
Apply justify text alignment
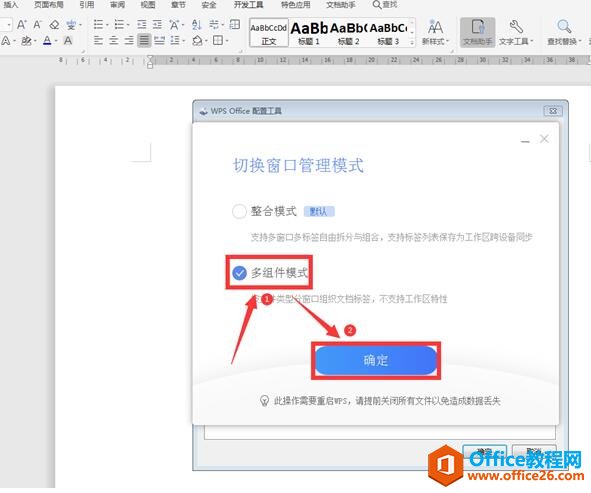pos(144,40)
